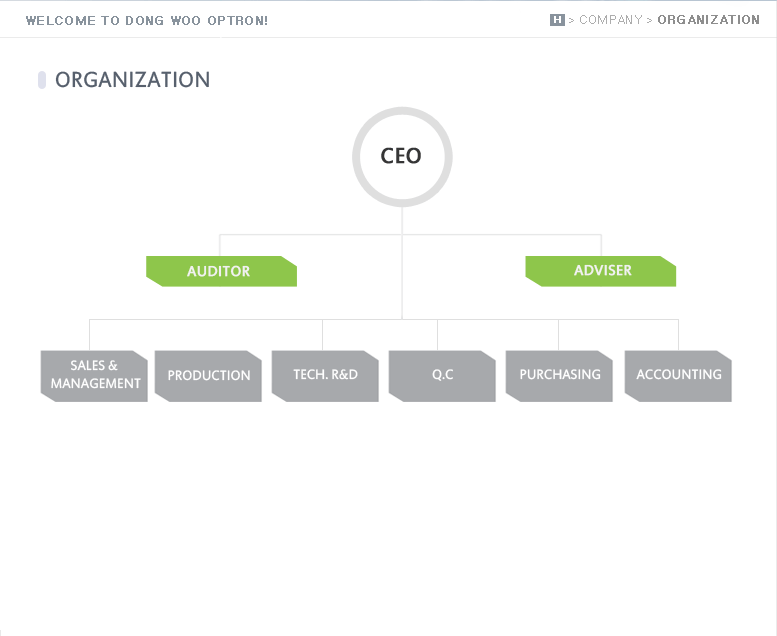Click the ORGANIZATION breadcrumb item
This screenshot has height=636, width=777.
708,20
